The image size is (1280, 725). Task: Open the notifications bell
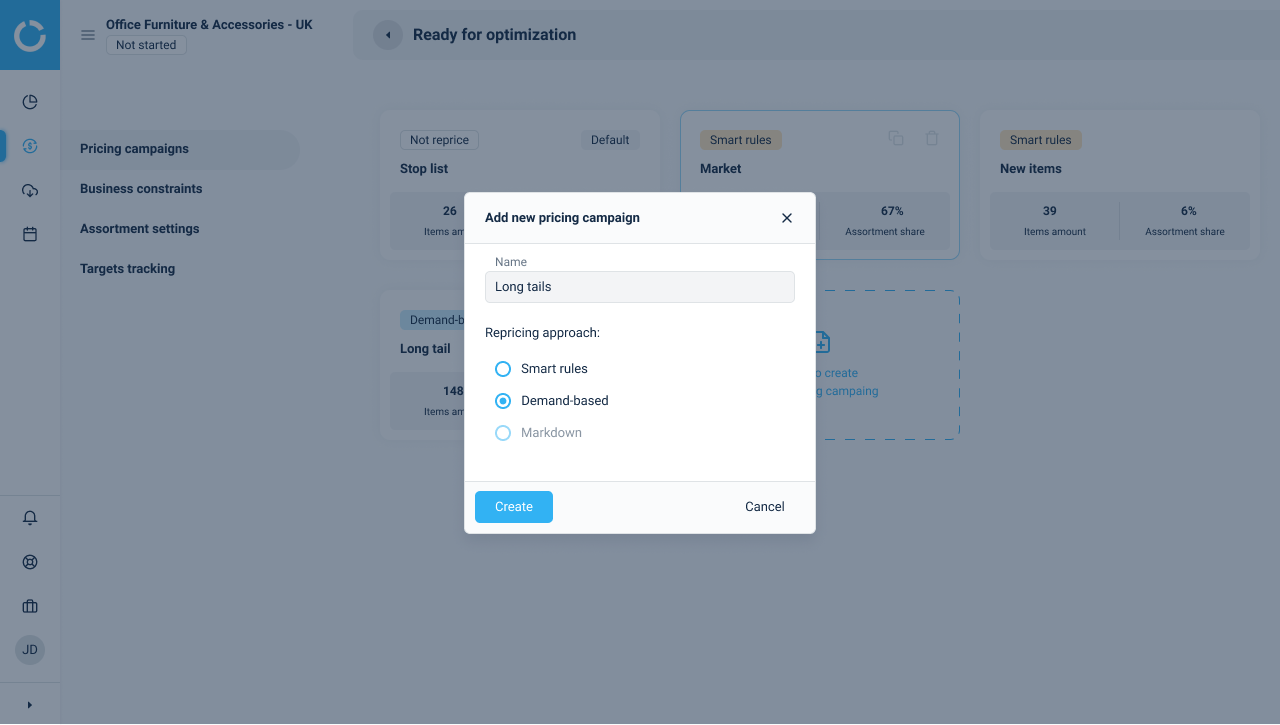[30, 518]
